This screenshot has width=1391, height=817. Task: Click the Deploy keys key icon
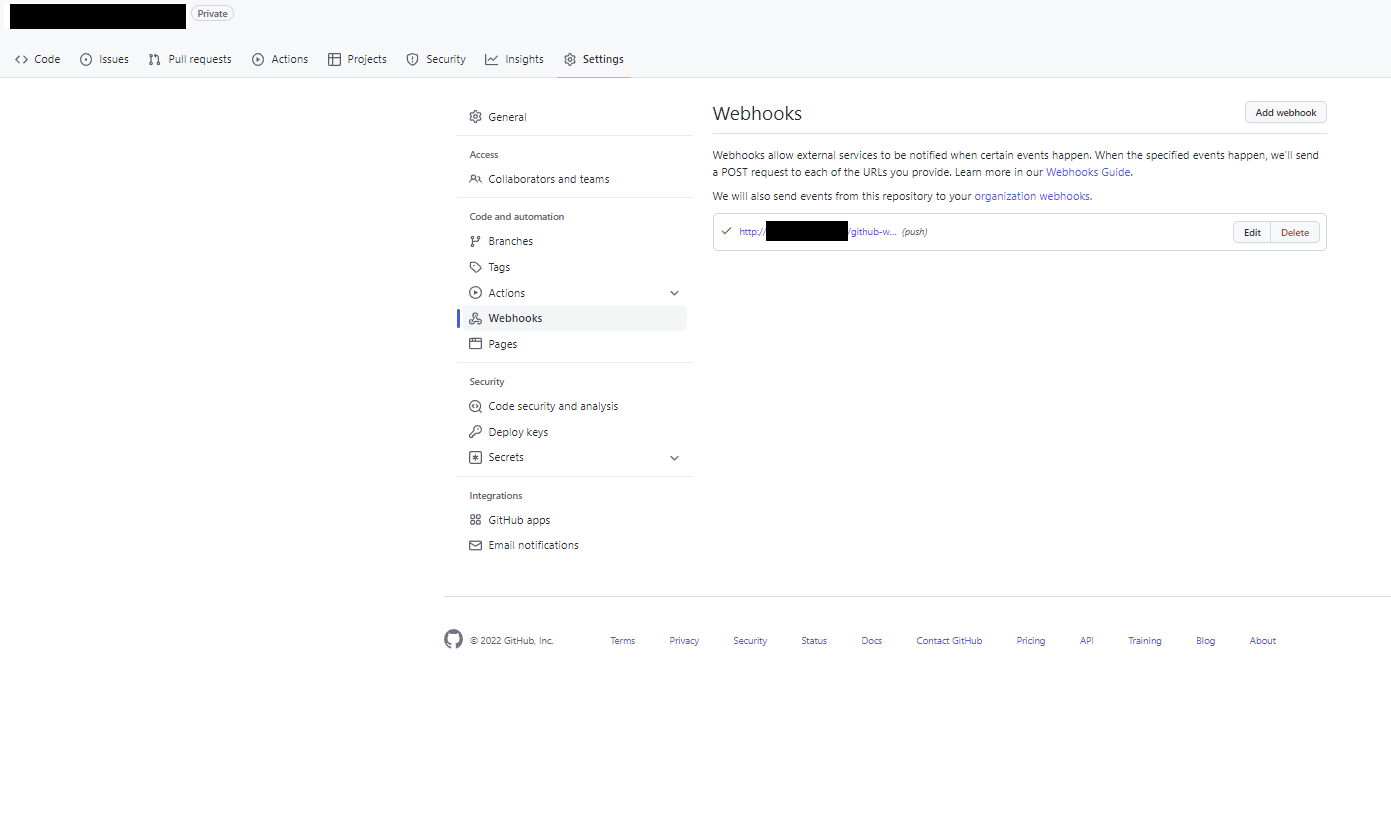pyautogui.click(x=476, y=432)
